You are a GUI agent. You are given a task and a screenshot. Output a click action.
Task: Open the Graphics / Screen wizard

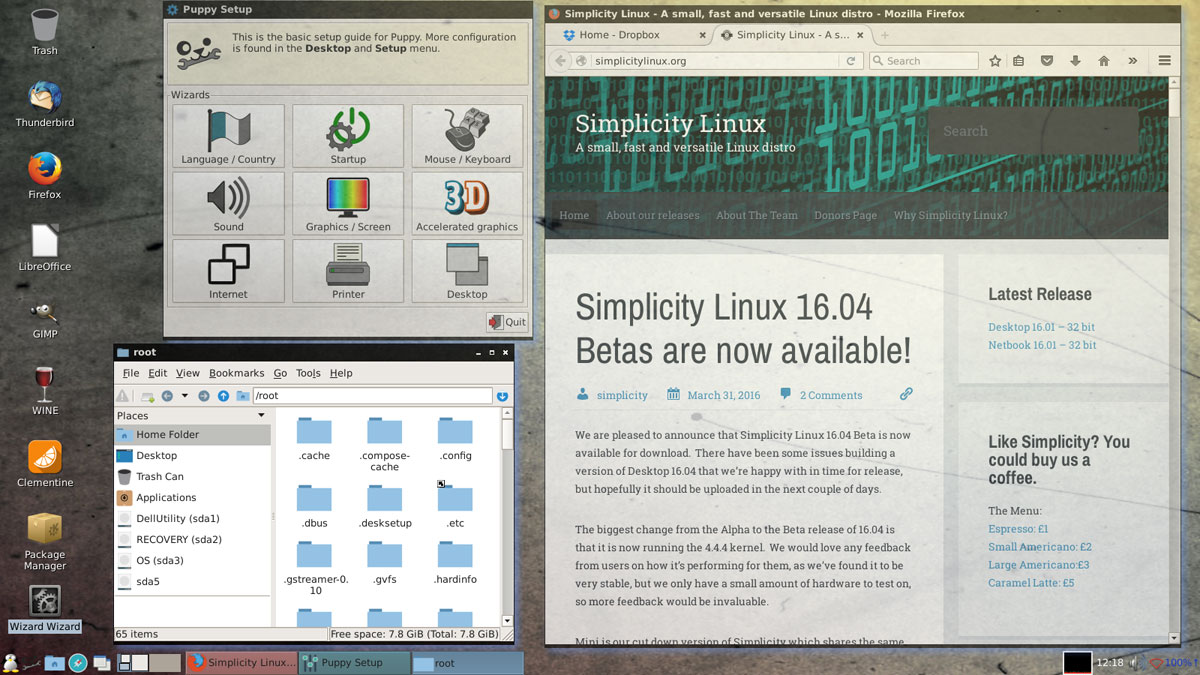[348, 204]
